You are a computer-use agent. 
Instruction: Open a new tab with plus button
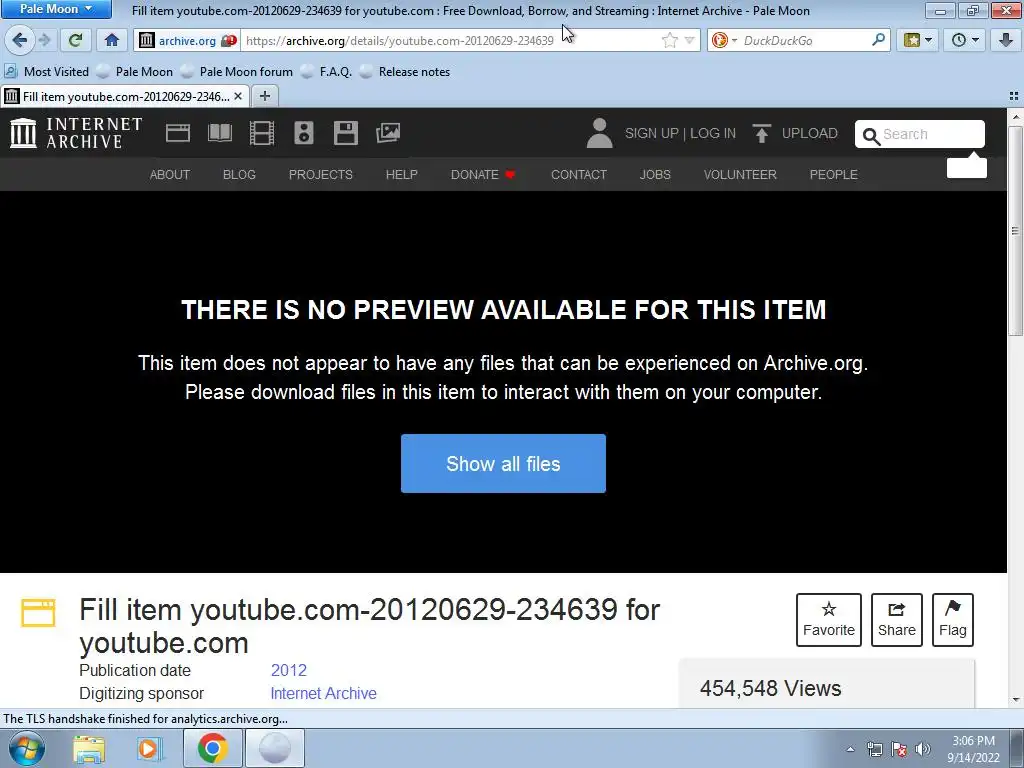pos(264,97)
